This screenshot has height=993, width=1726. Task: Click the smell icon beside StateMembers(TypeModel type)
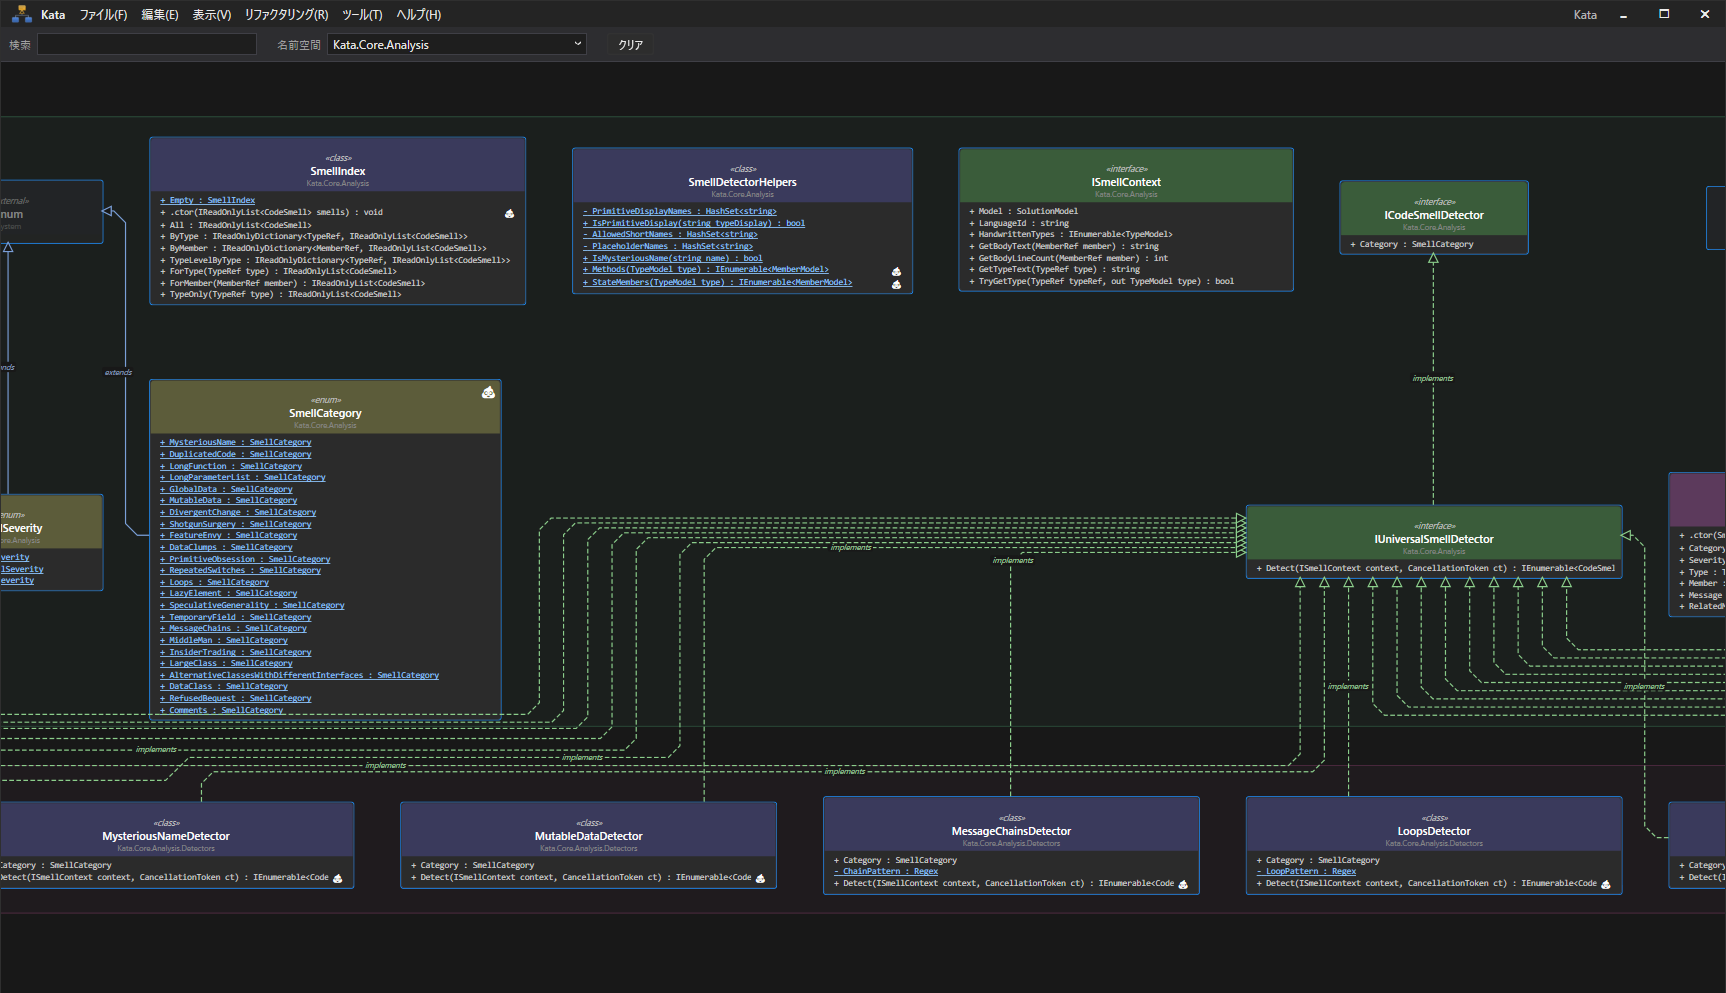(896, 284)
